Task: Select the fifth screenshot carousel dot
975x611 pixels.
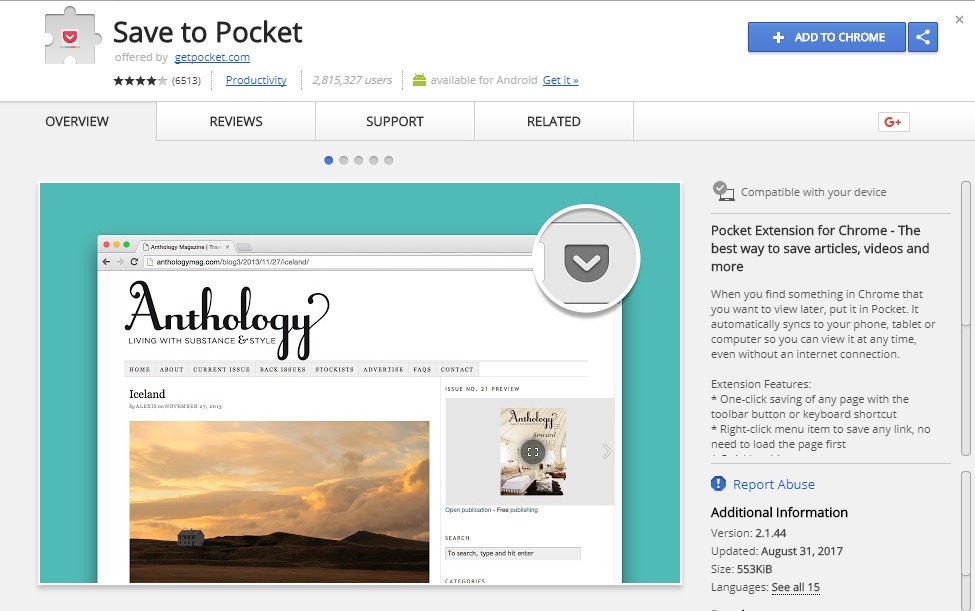Action: pos(388,160)
